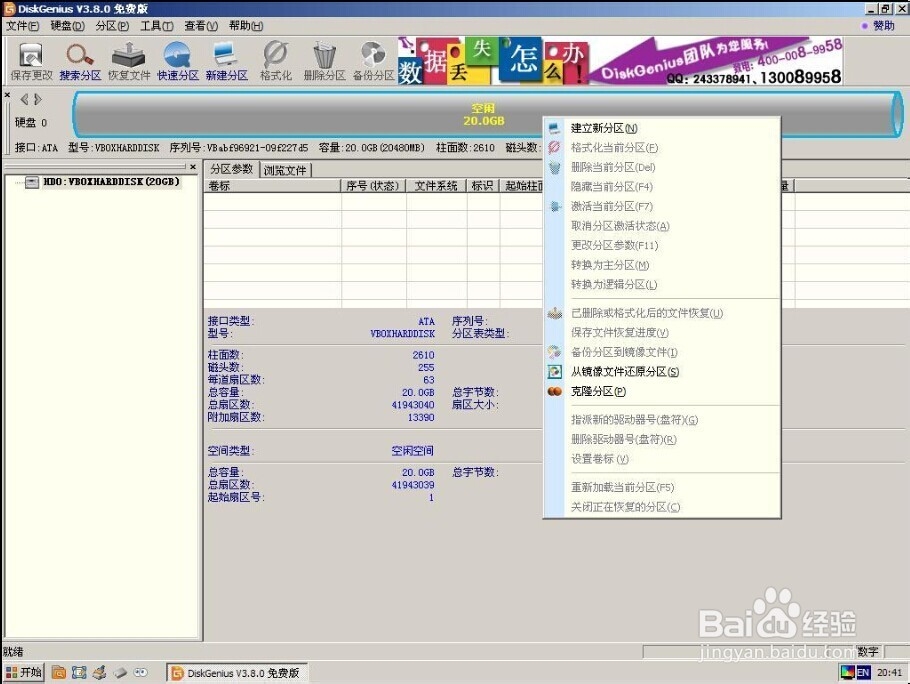Open the 硬盘(D) menu
Viewport: 910px width, 684px height.
(67, 26)
